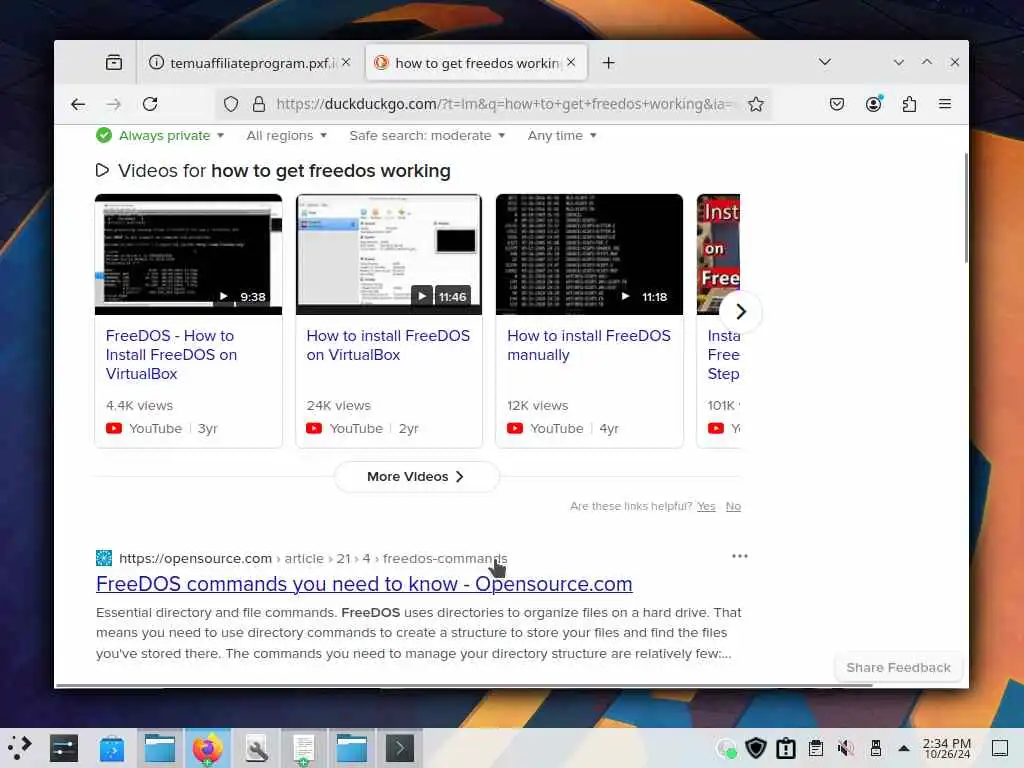This screenshot has height=768, width=1024.
Task: Open 'How to install FreeDOS manually' link
Action: [589, 345]
